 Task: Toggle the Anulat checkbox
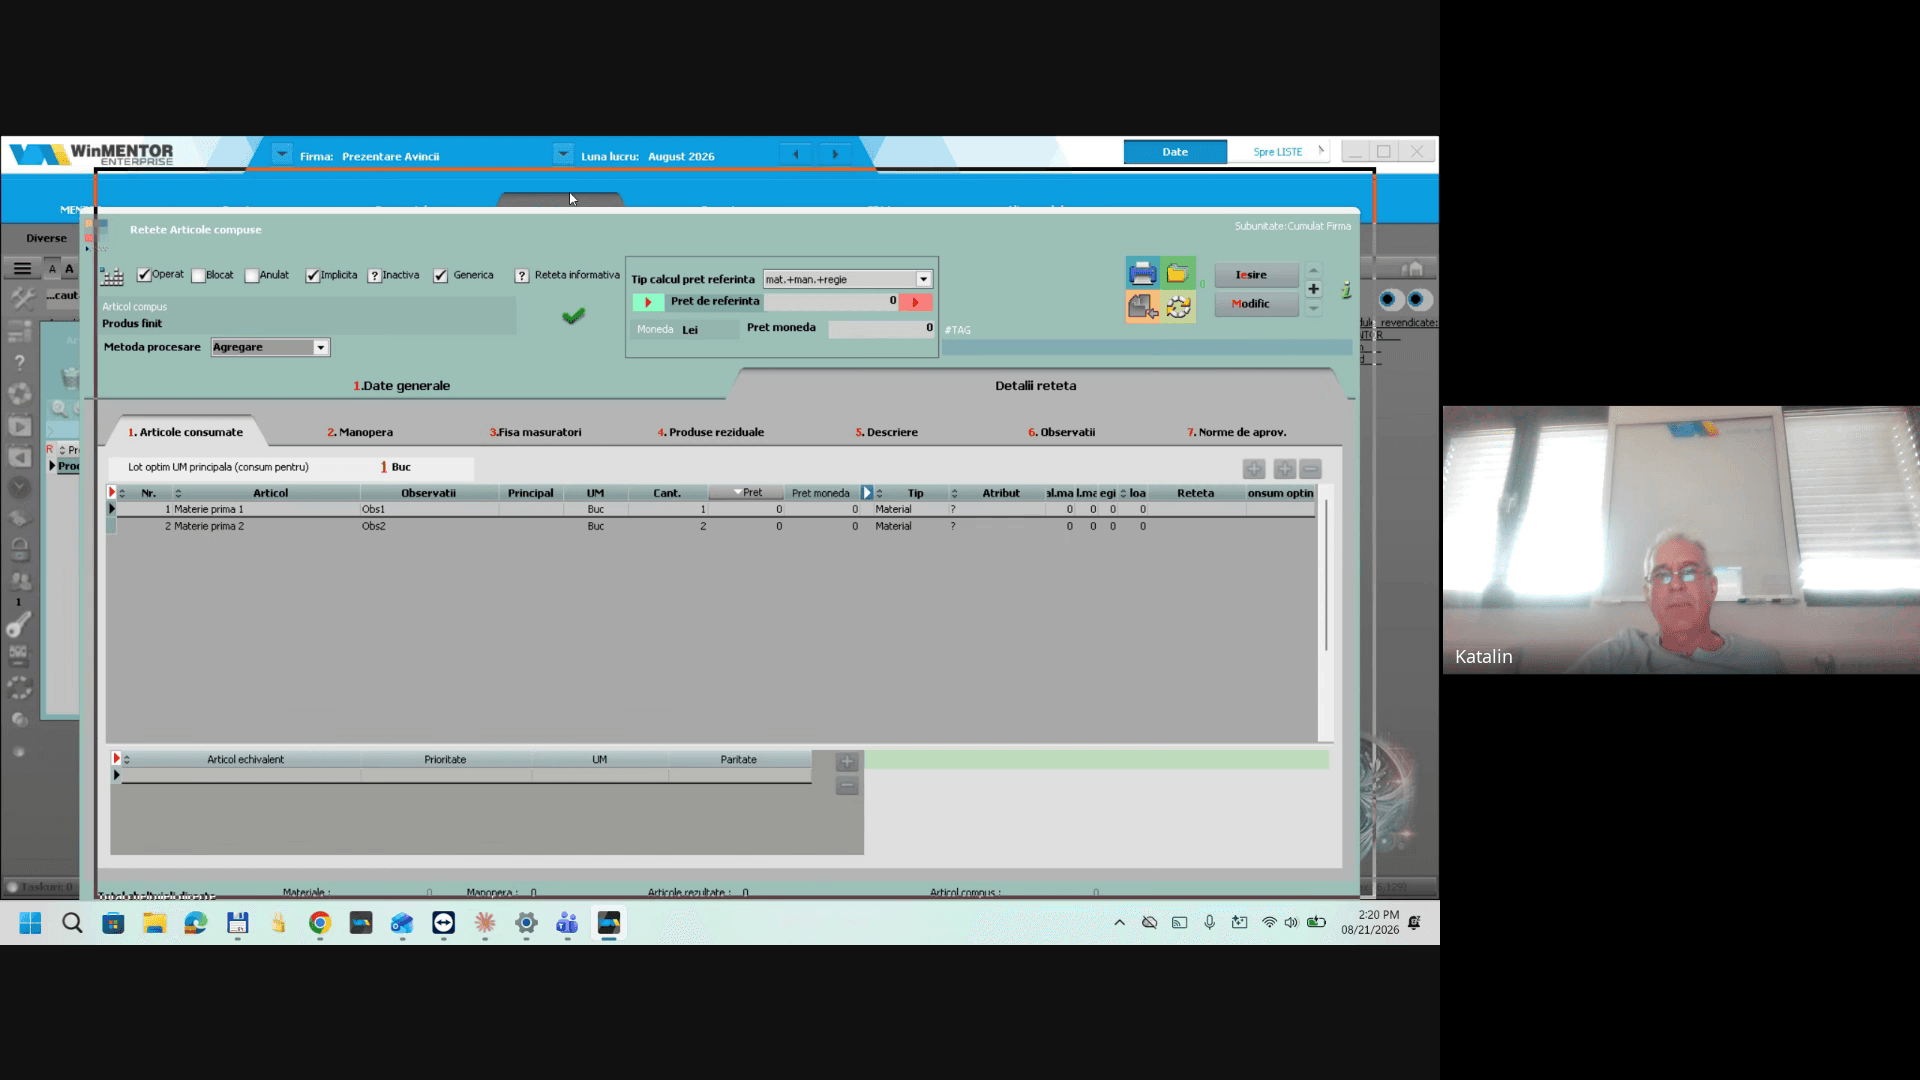(252, 276)
